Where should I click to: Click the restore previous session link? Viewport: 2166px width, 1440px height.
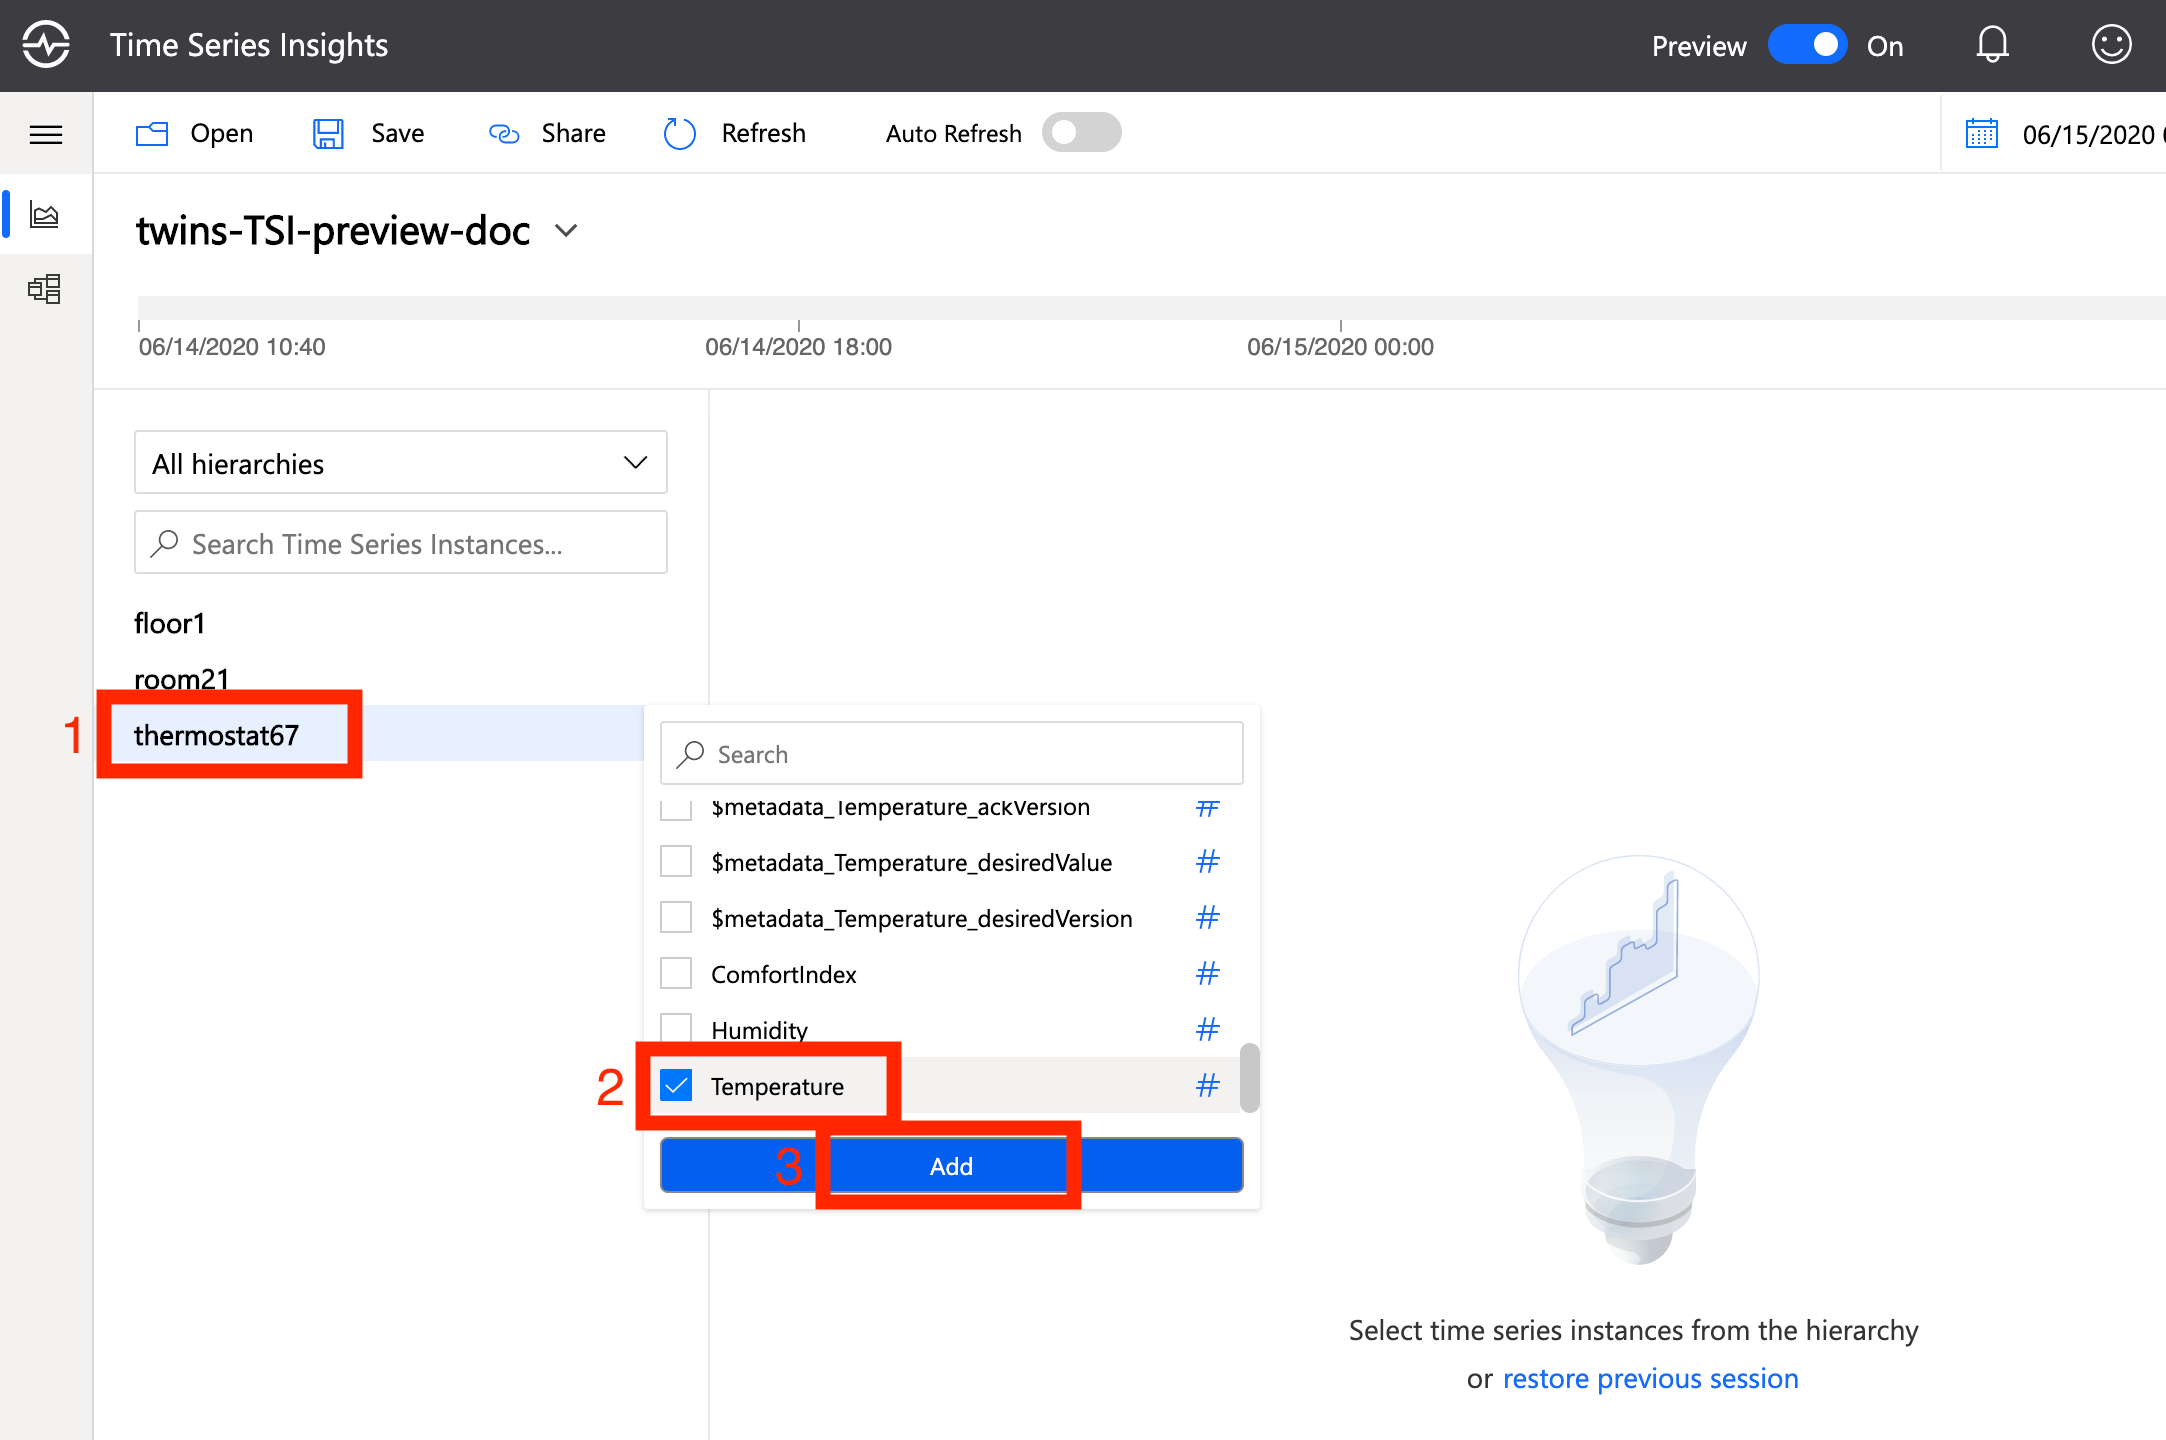point(1650,1378)
